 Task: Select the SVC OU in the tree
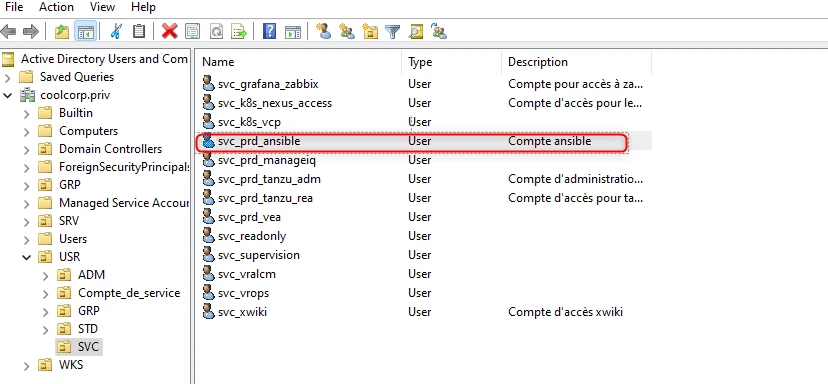click(x=88, y=346)
